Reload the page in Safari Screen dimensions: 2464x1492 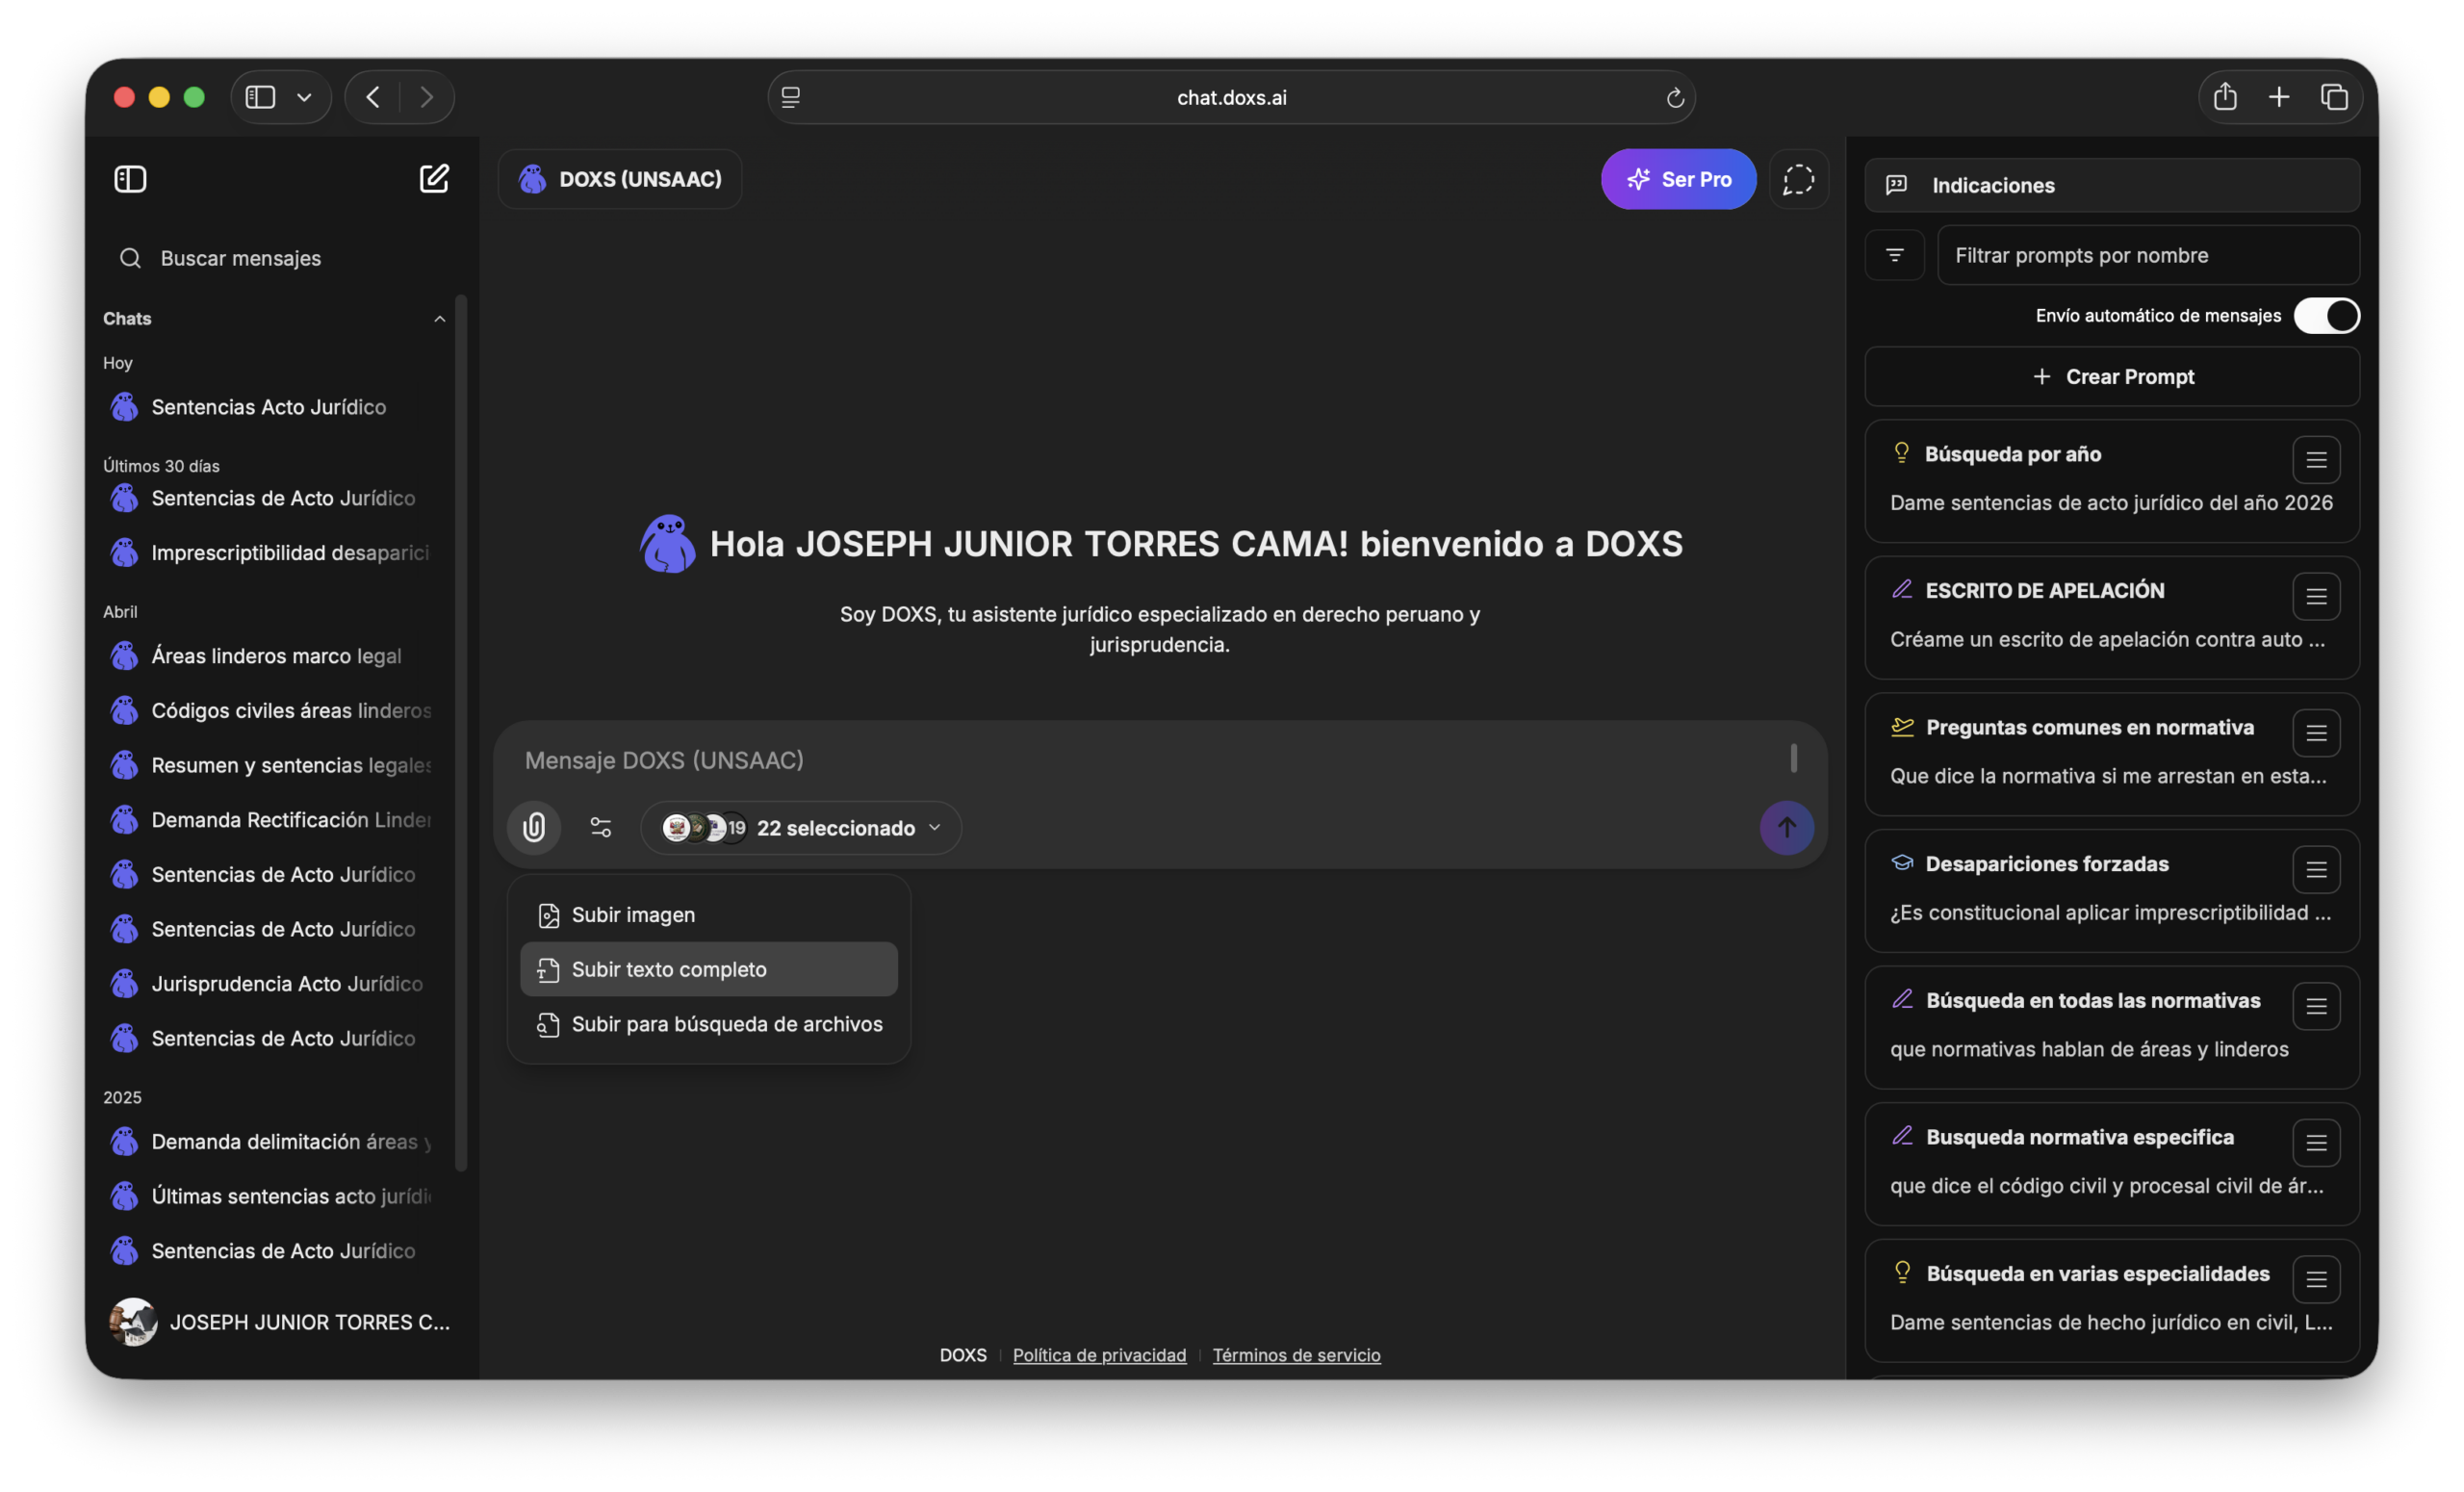click(1675, 98)
